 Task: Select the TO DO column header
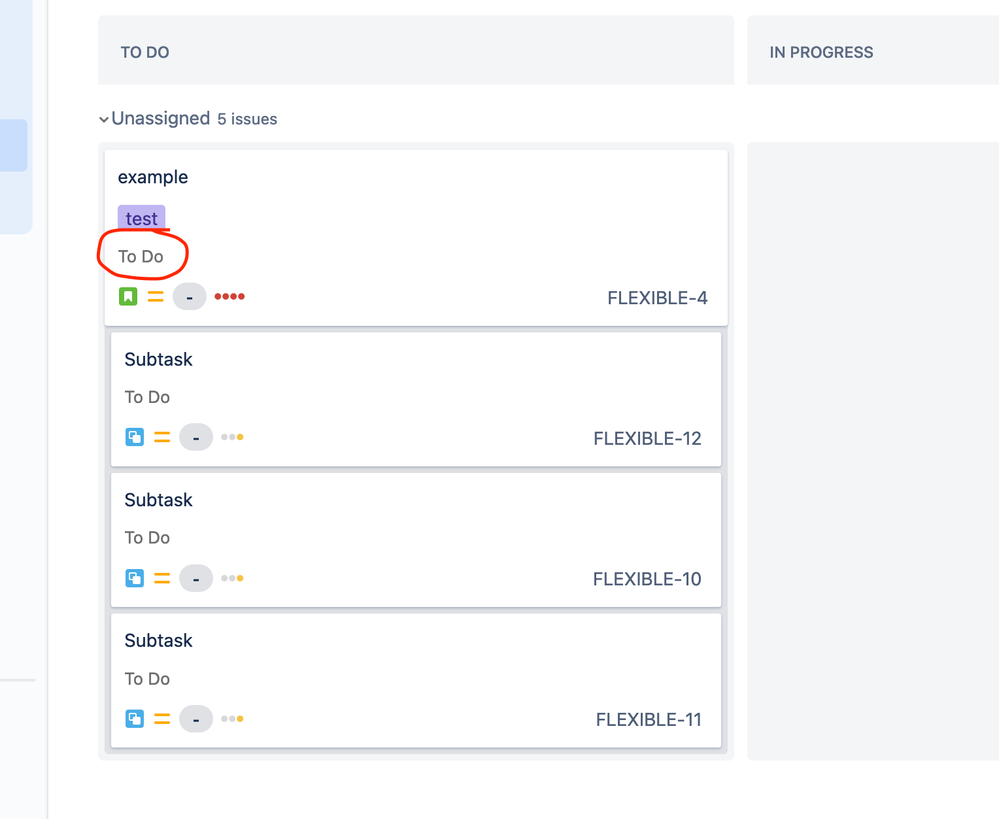(x=144, y=52)
